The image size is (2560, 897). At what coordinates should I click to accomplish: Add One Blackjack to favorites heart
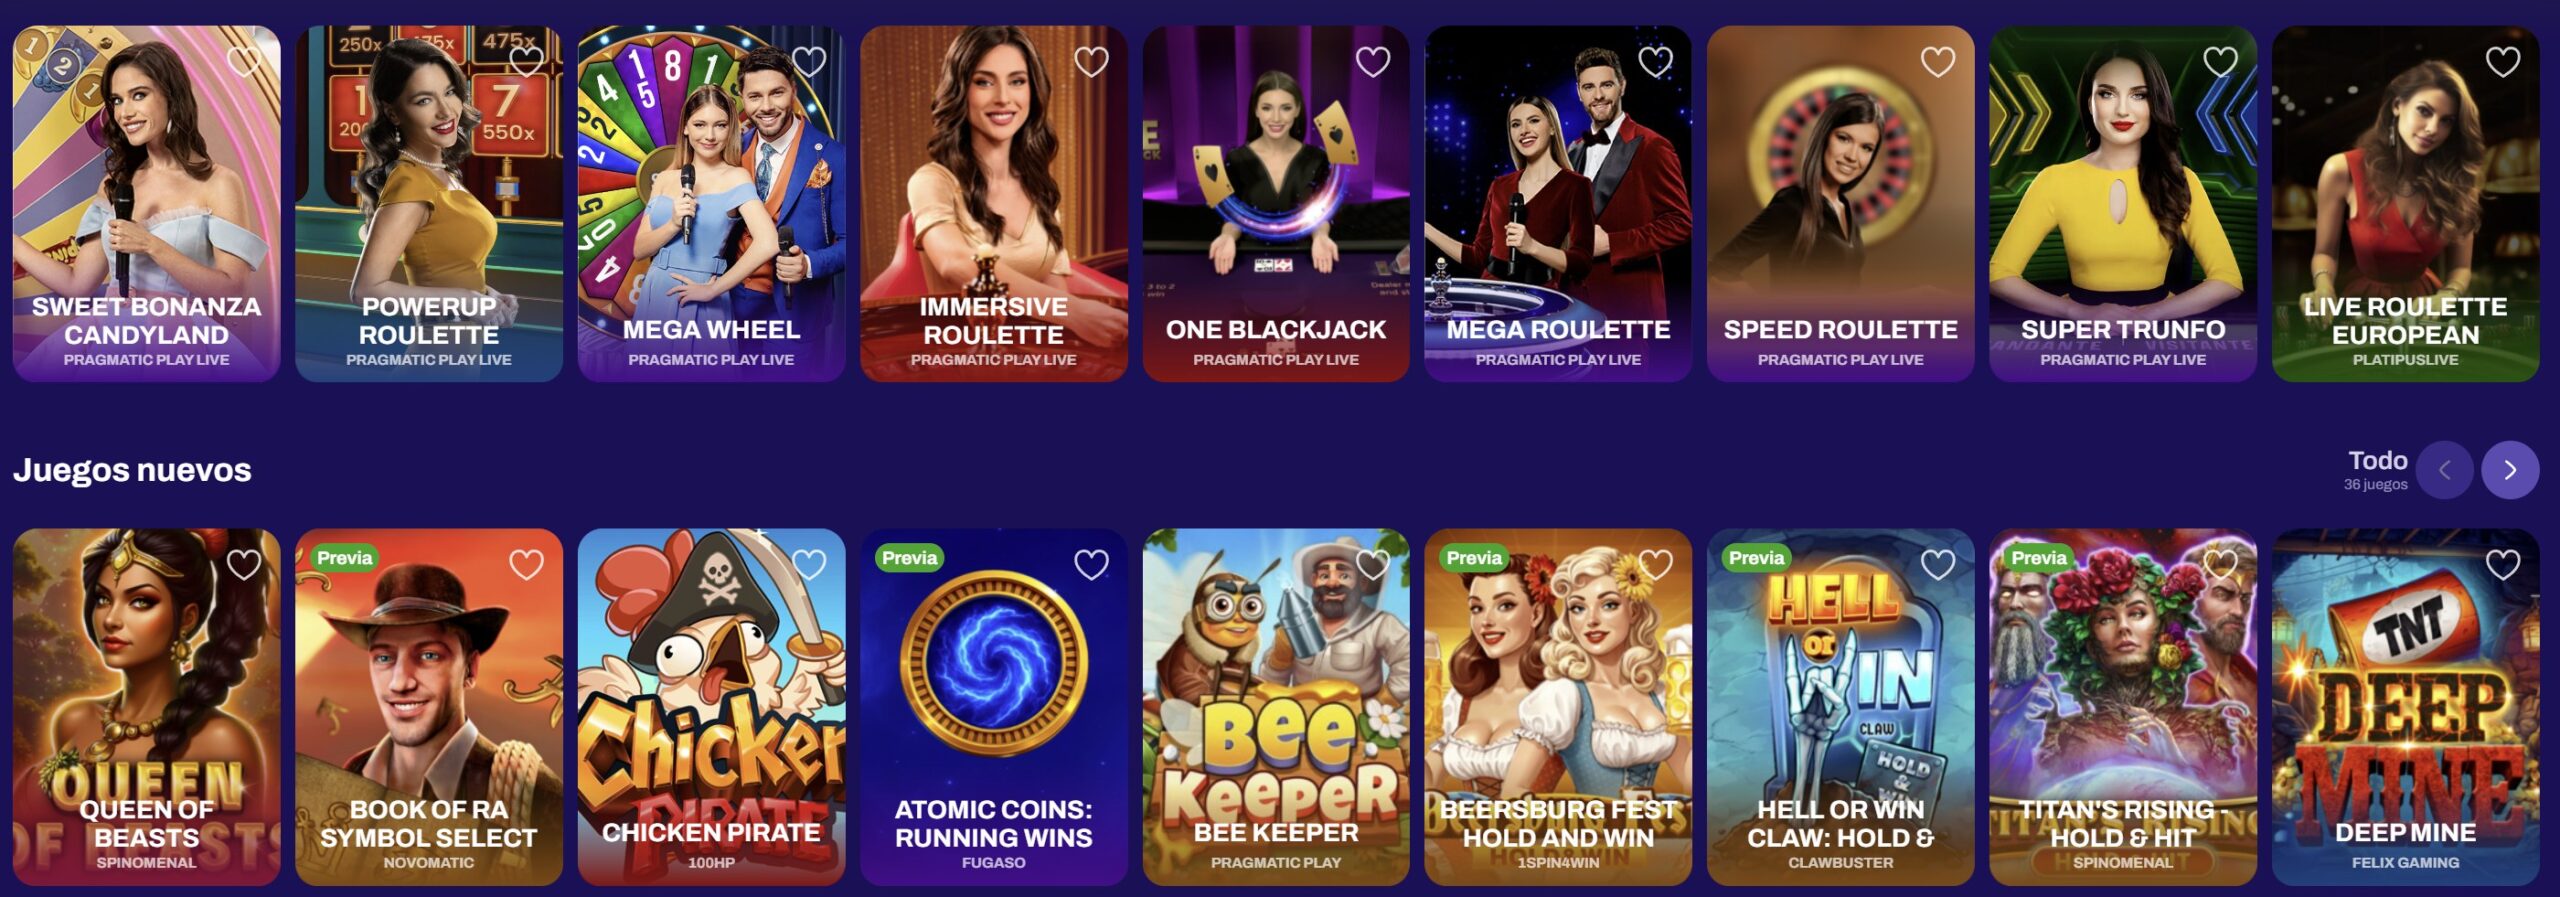click(x=1373, y=62)
